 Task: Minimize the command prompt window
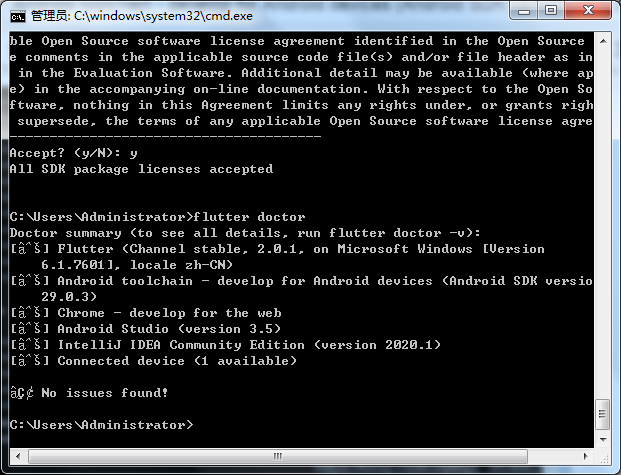[x=523, y=11]
